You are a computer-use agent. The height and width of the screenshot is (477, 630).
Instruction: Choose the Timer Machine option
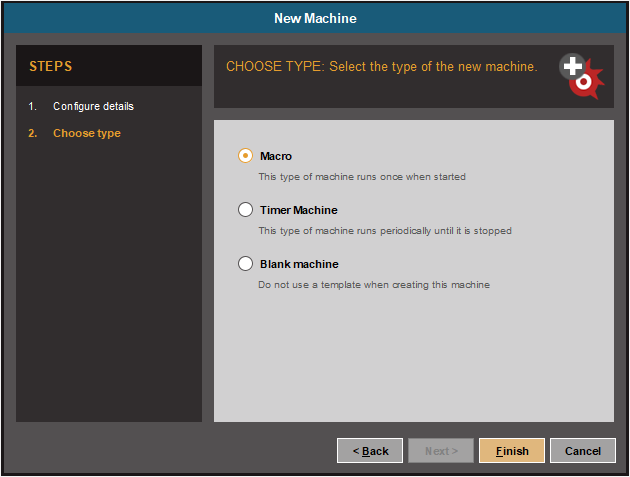pos(245,210)
